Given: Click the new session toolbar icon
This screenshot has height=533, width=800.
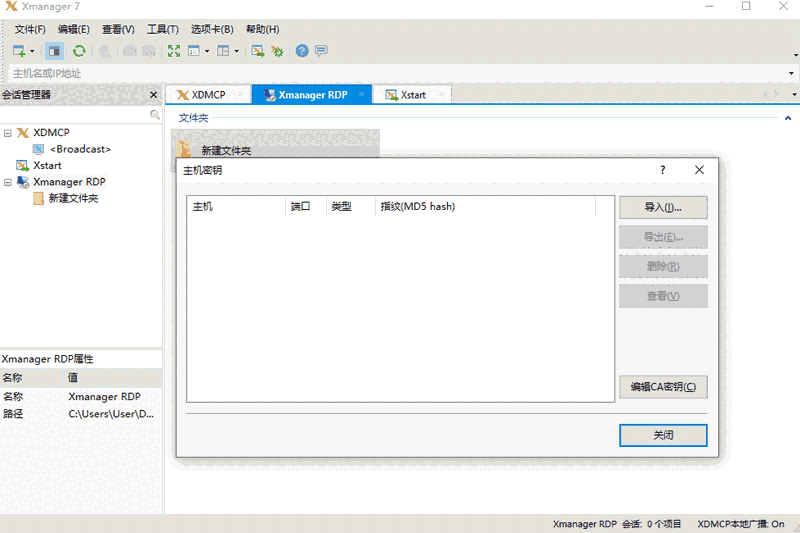Looking at the screenshot, I should pyautogui.click(x=20, y=51).
